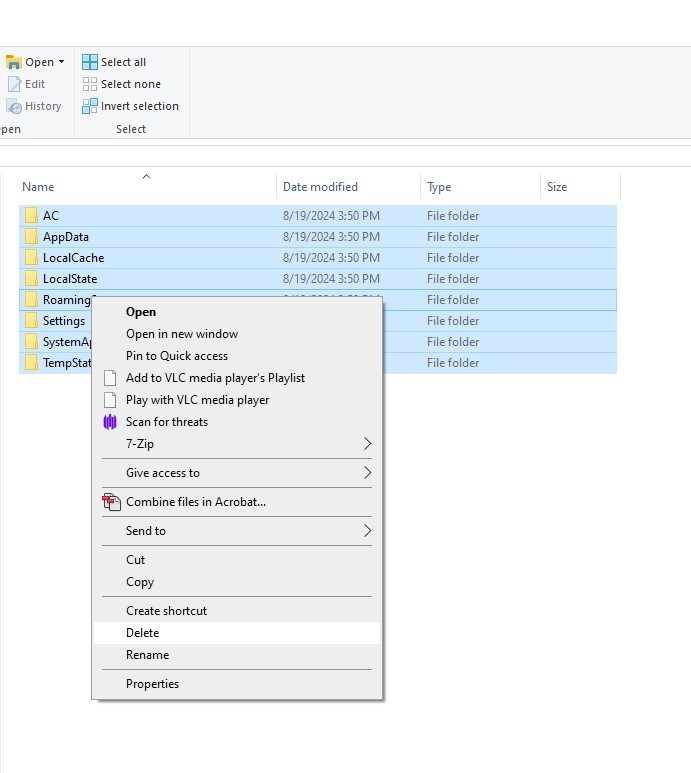This screenshot has width=691, height=773.
Task: Open the dropdown arrow beside Open
Action: click(x=61, y=62)
